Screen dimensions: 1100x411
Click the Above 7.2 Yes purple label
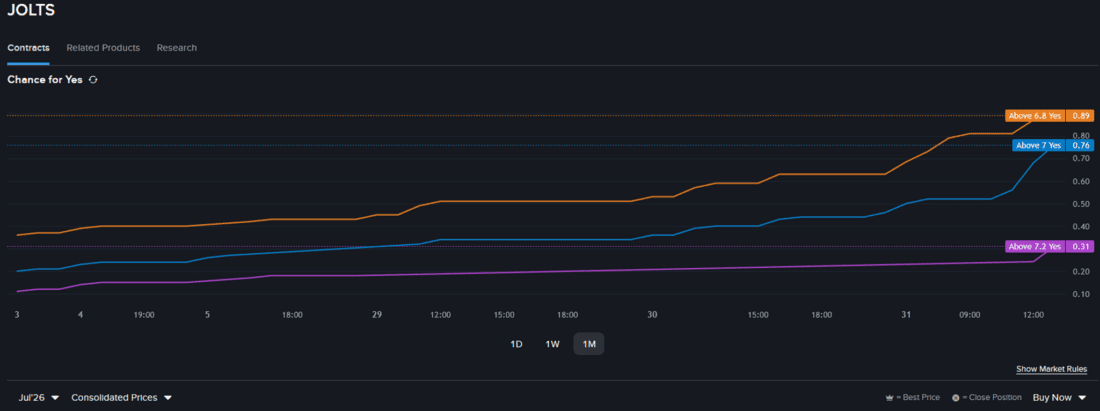click(1035, 246)
